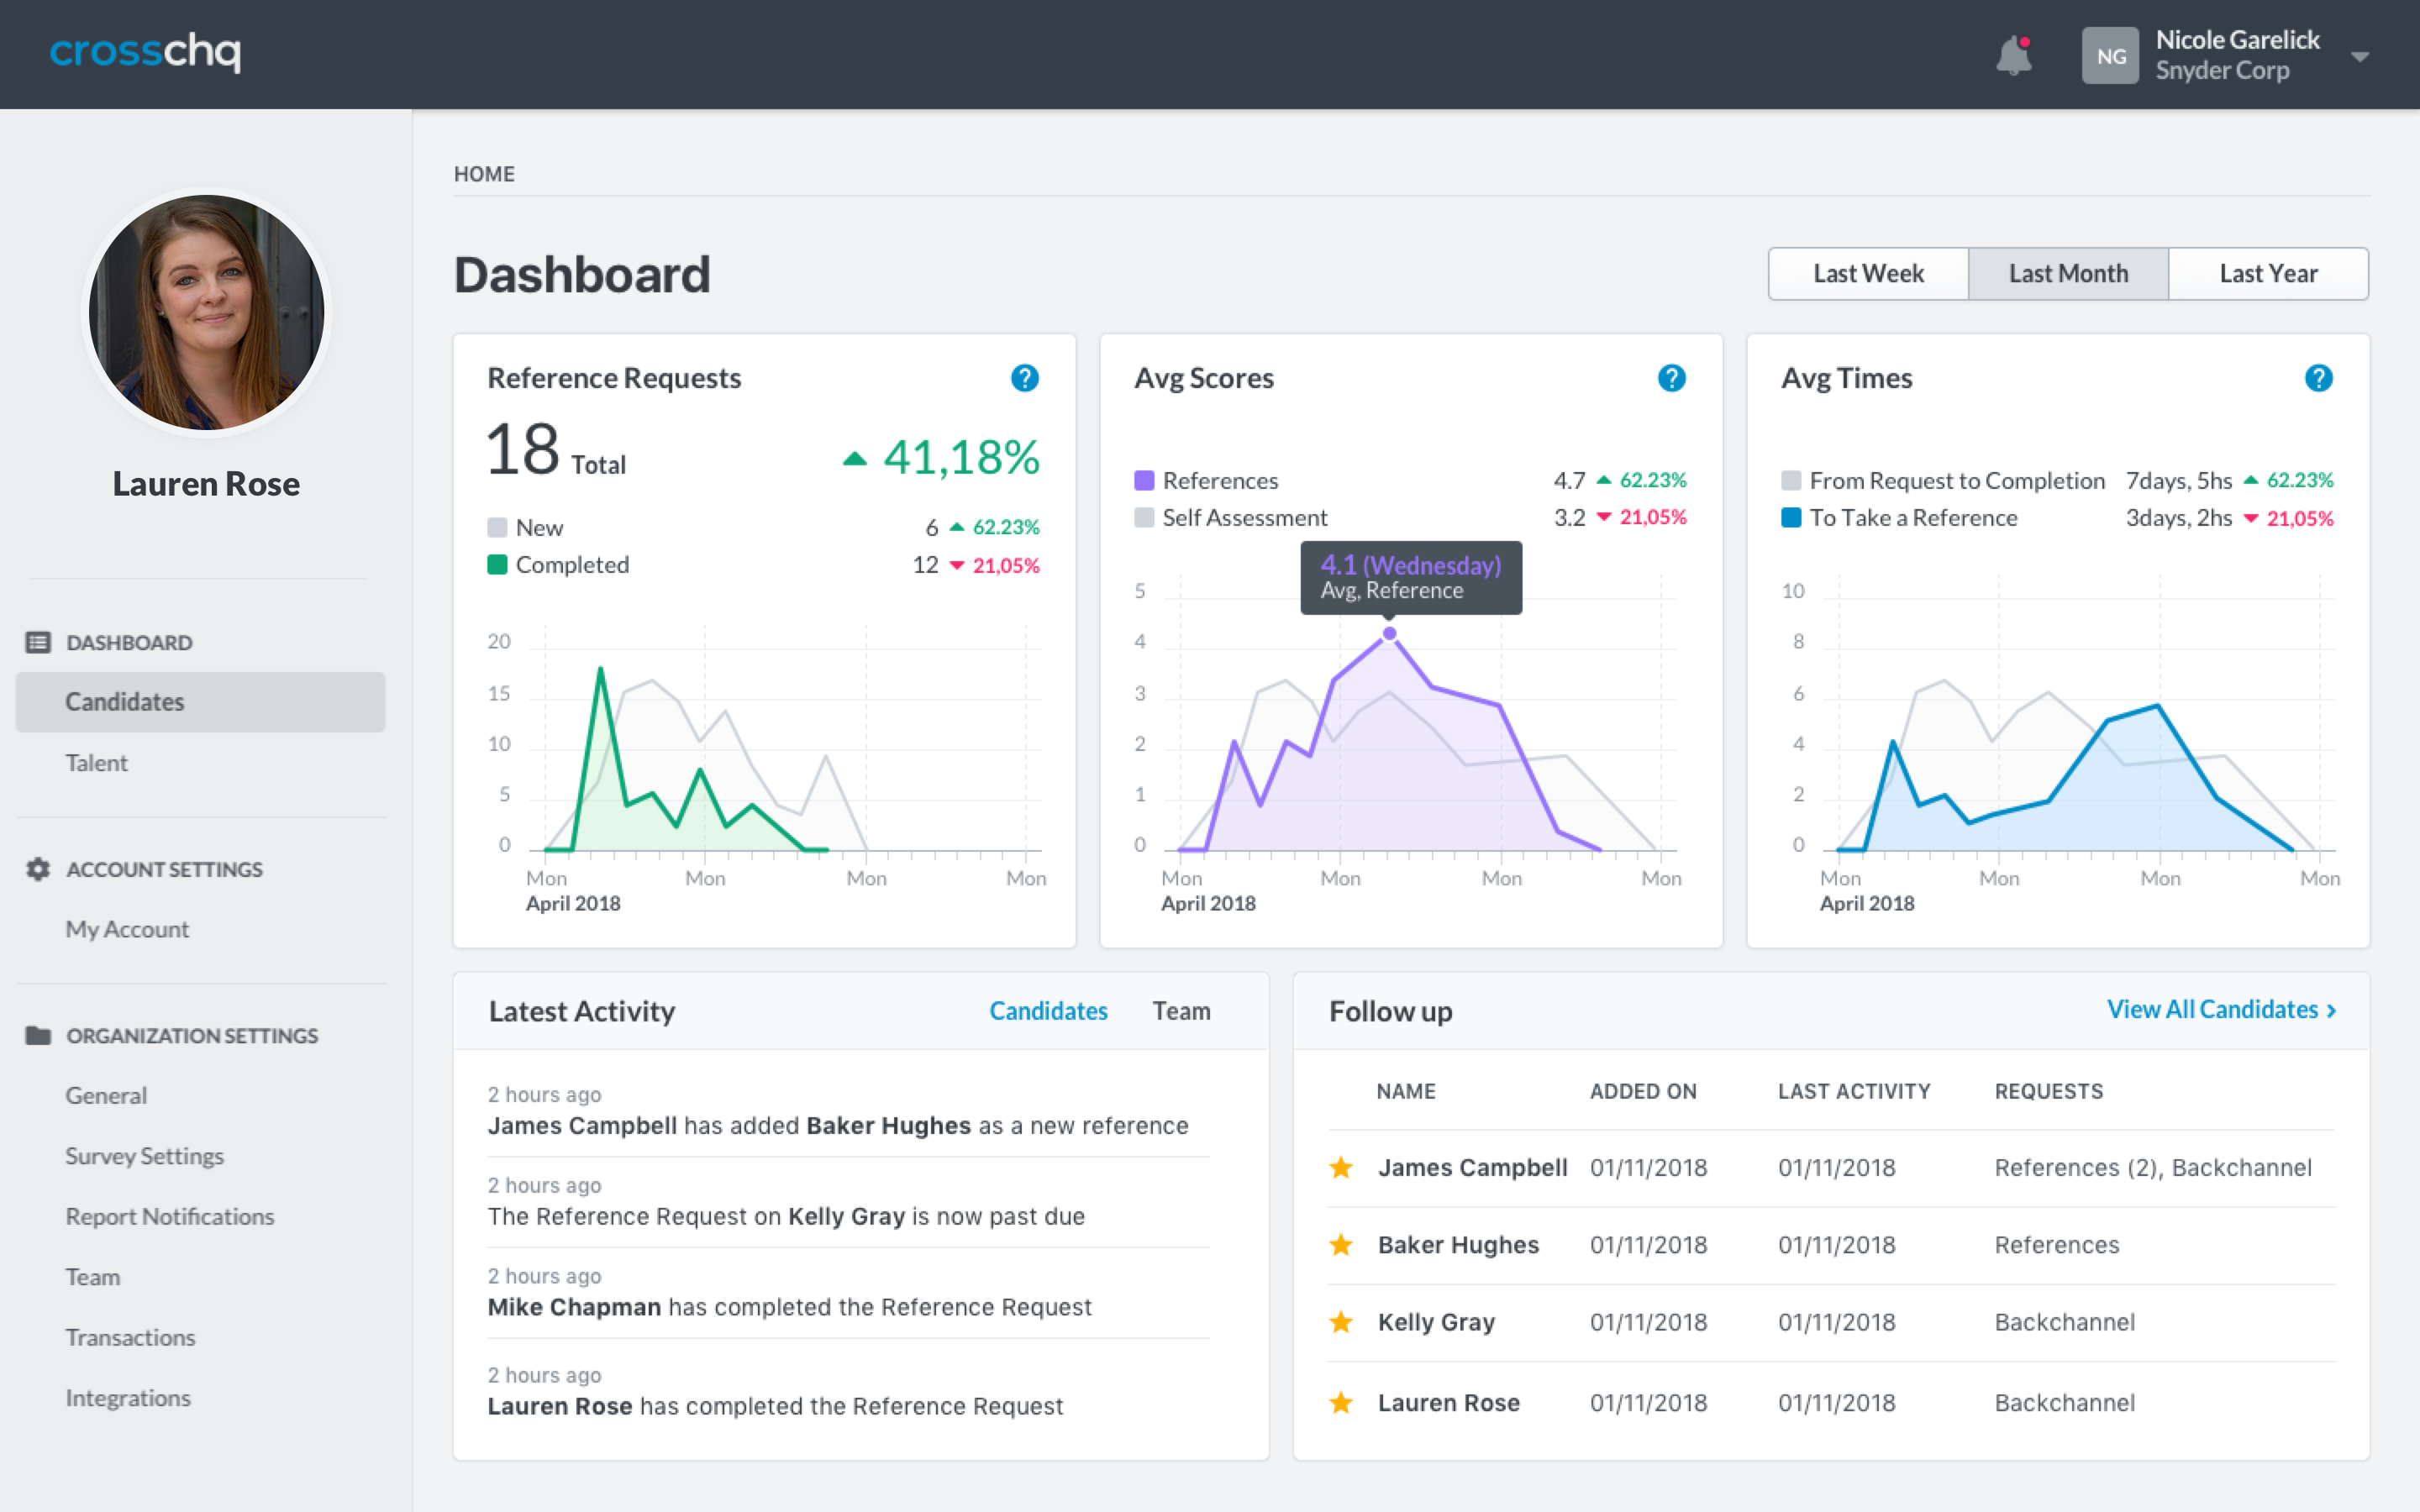This screenshot has width=2420, height=1512.
Task: Click the Avg Times help icon
Action: tap(2318, 378)
